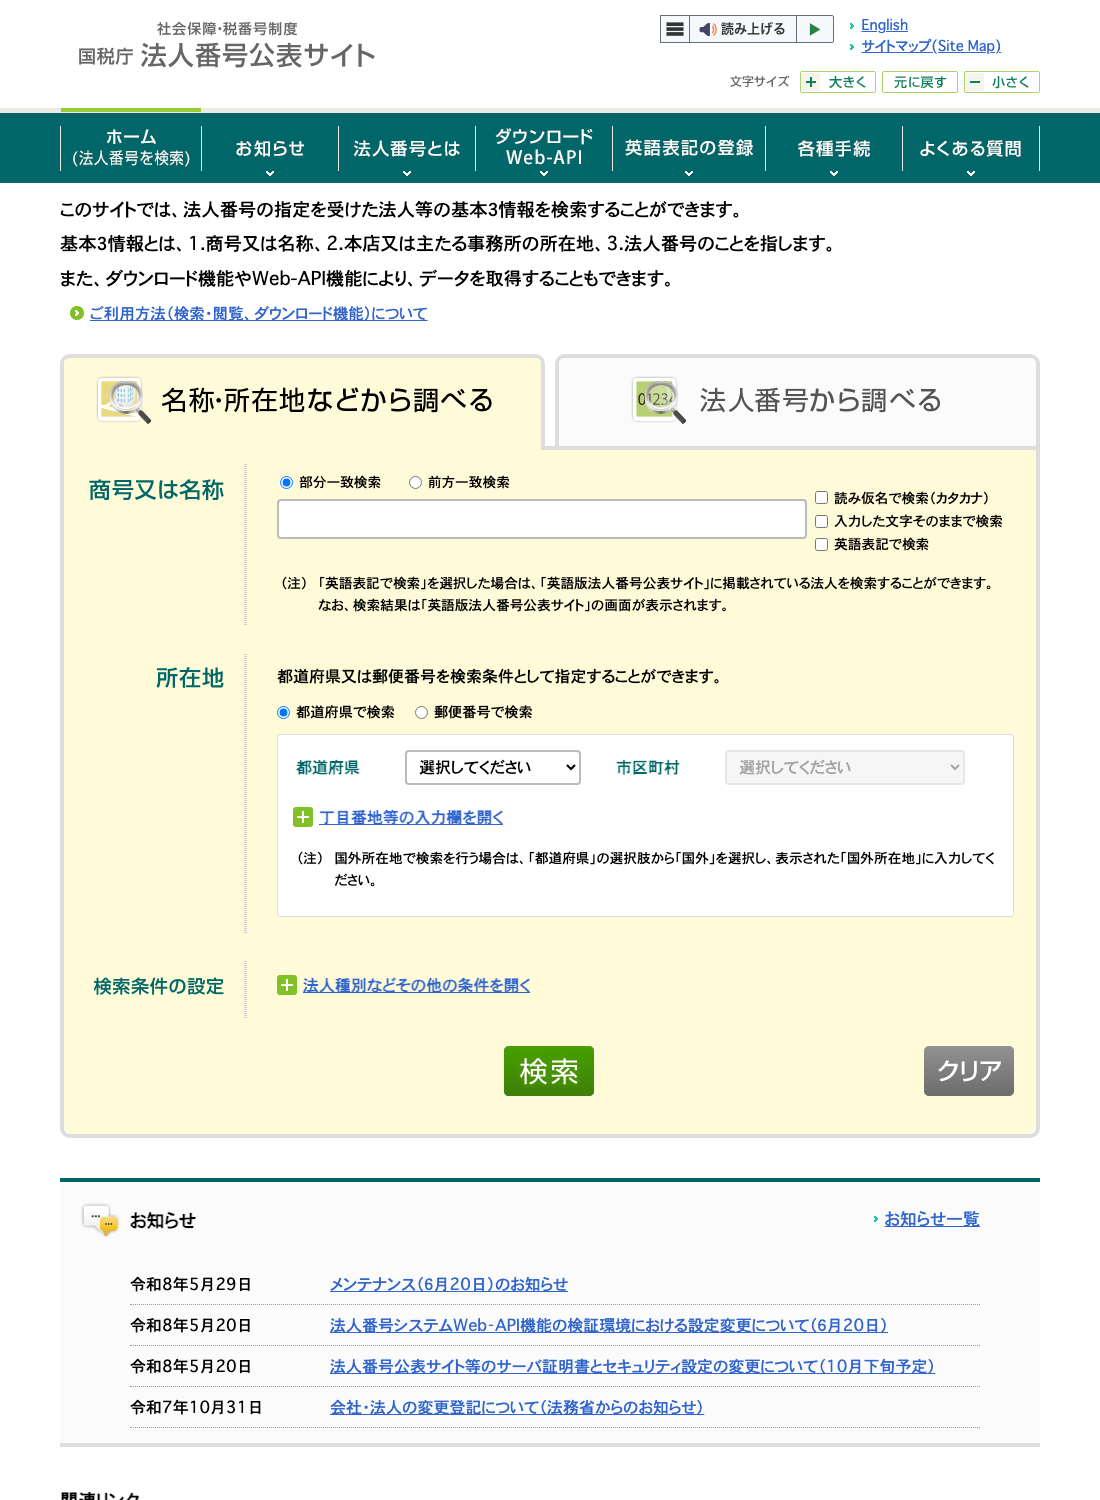Click building magnifier icon on name search tab
Viewport: 1100px width, 1500px height.
124,400
